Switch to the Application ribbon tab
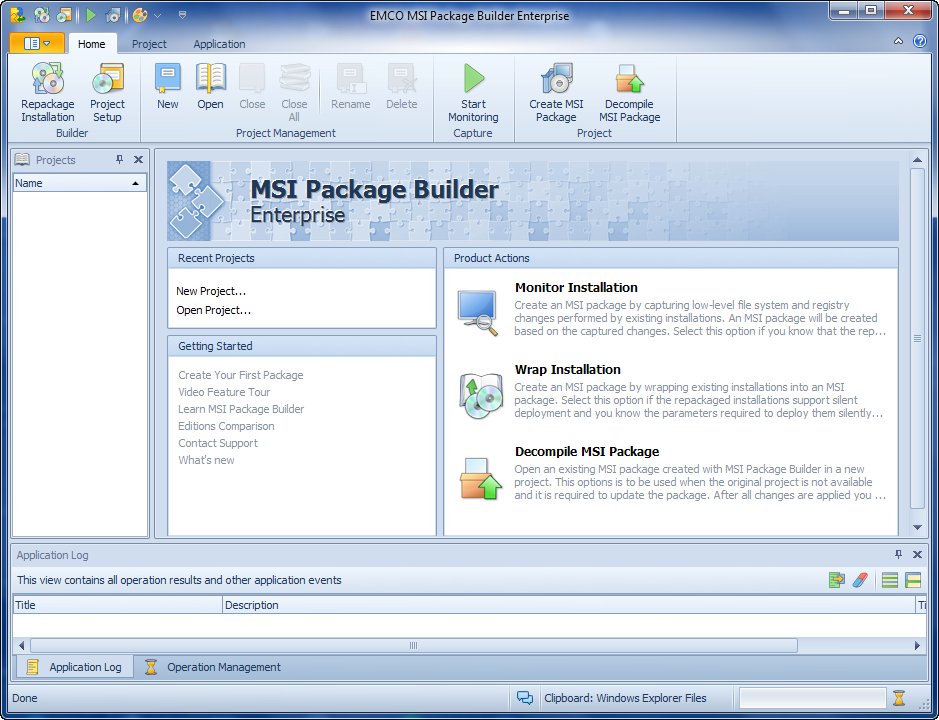Screen dimensions: 939x720 pyautogui.click(x=219, y=44)
